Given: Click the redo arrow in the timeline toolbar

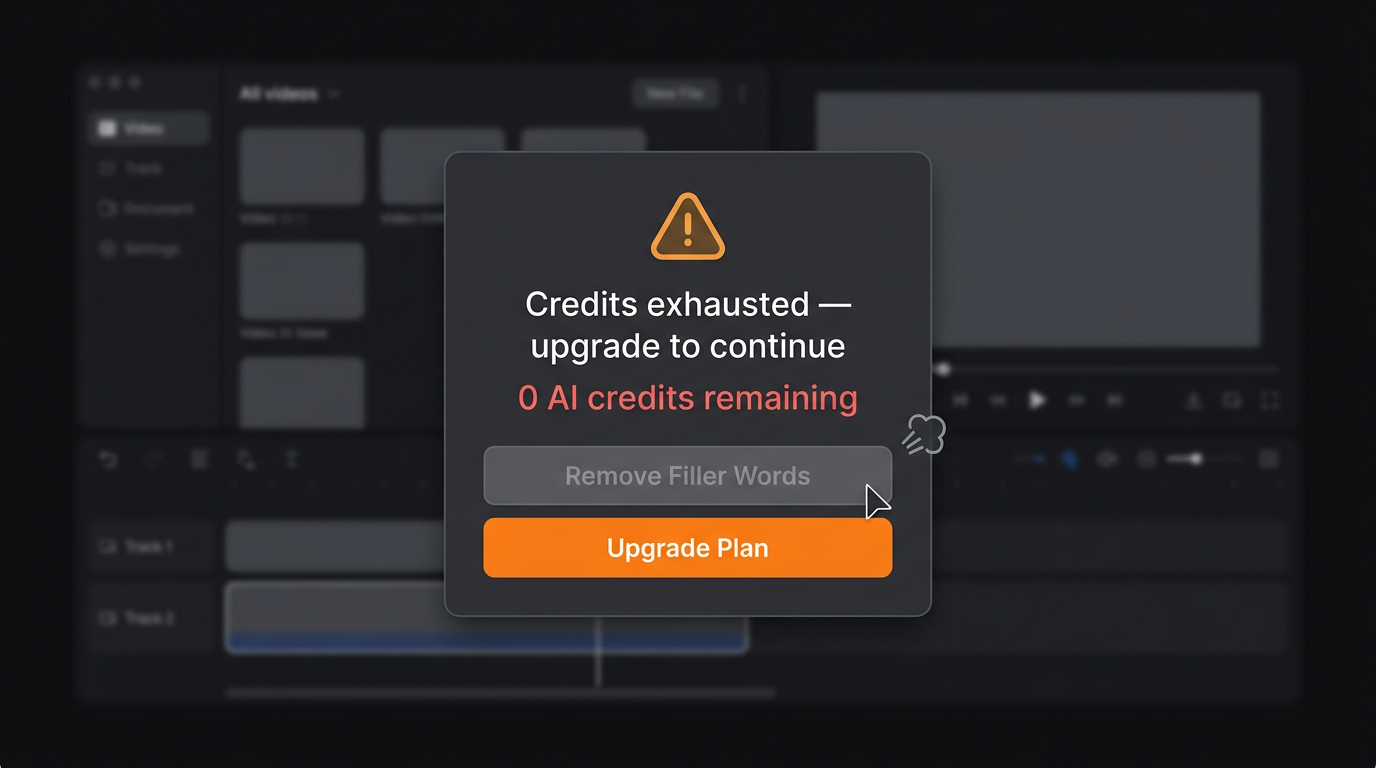Looking at the screenshot, I should pos(153,459).
